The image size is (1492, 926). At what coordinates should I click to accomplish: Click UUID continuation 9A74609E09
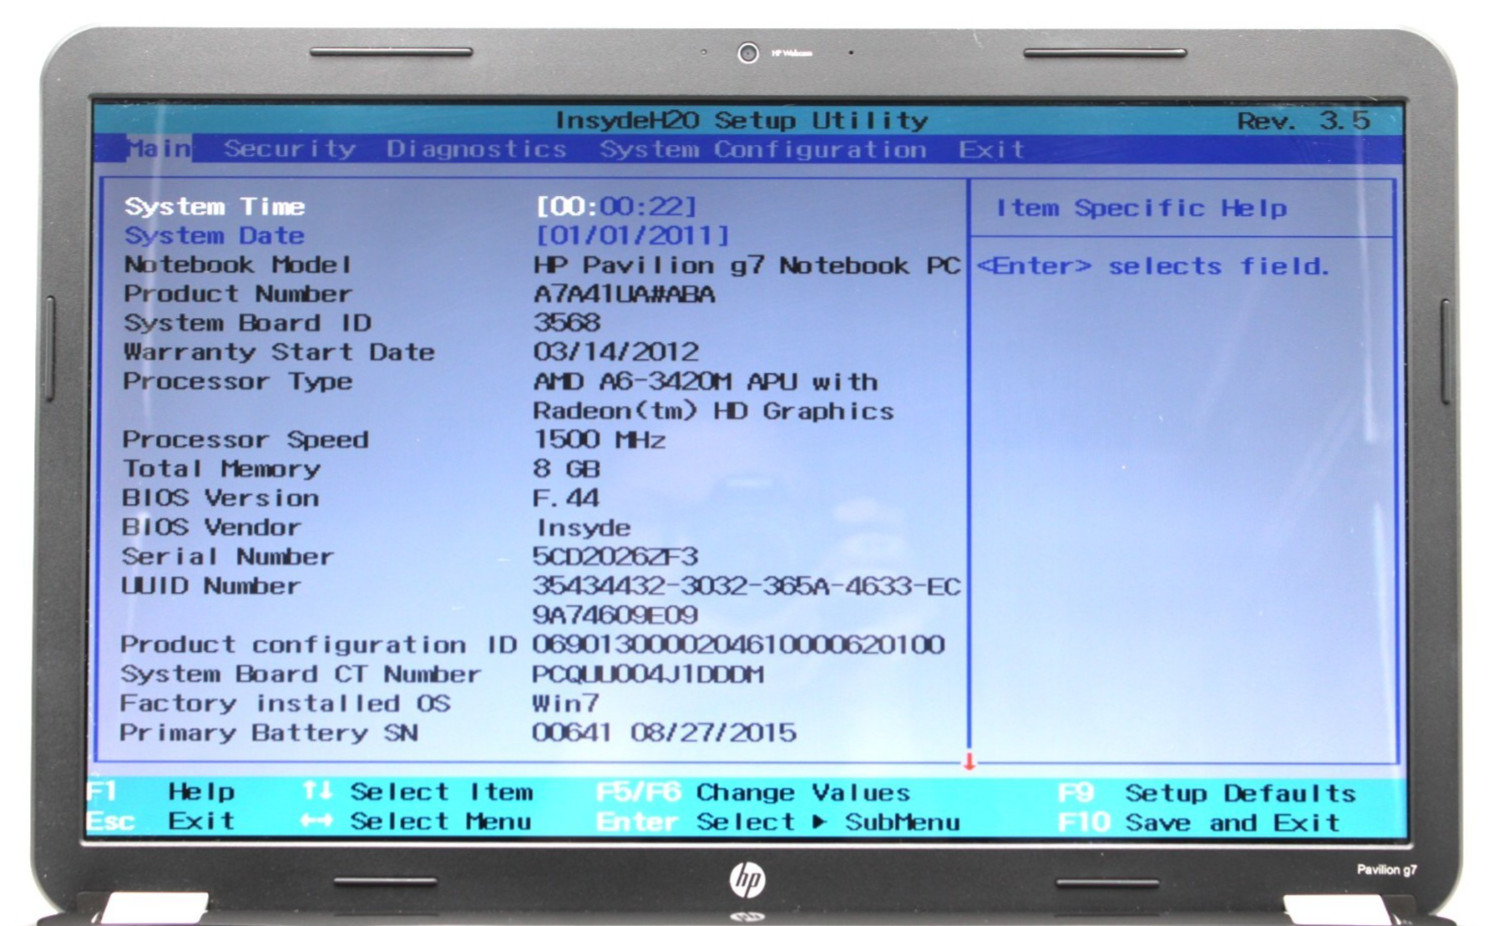[x=615, y=615]
